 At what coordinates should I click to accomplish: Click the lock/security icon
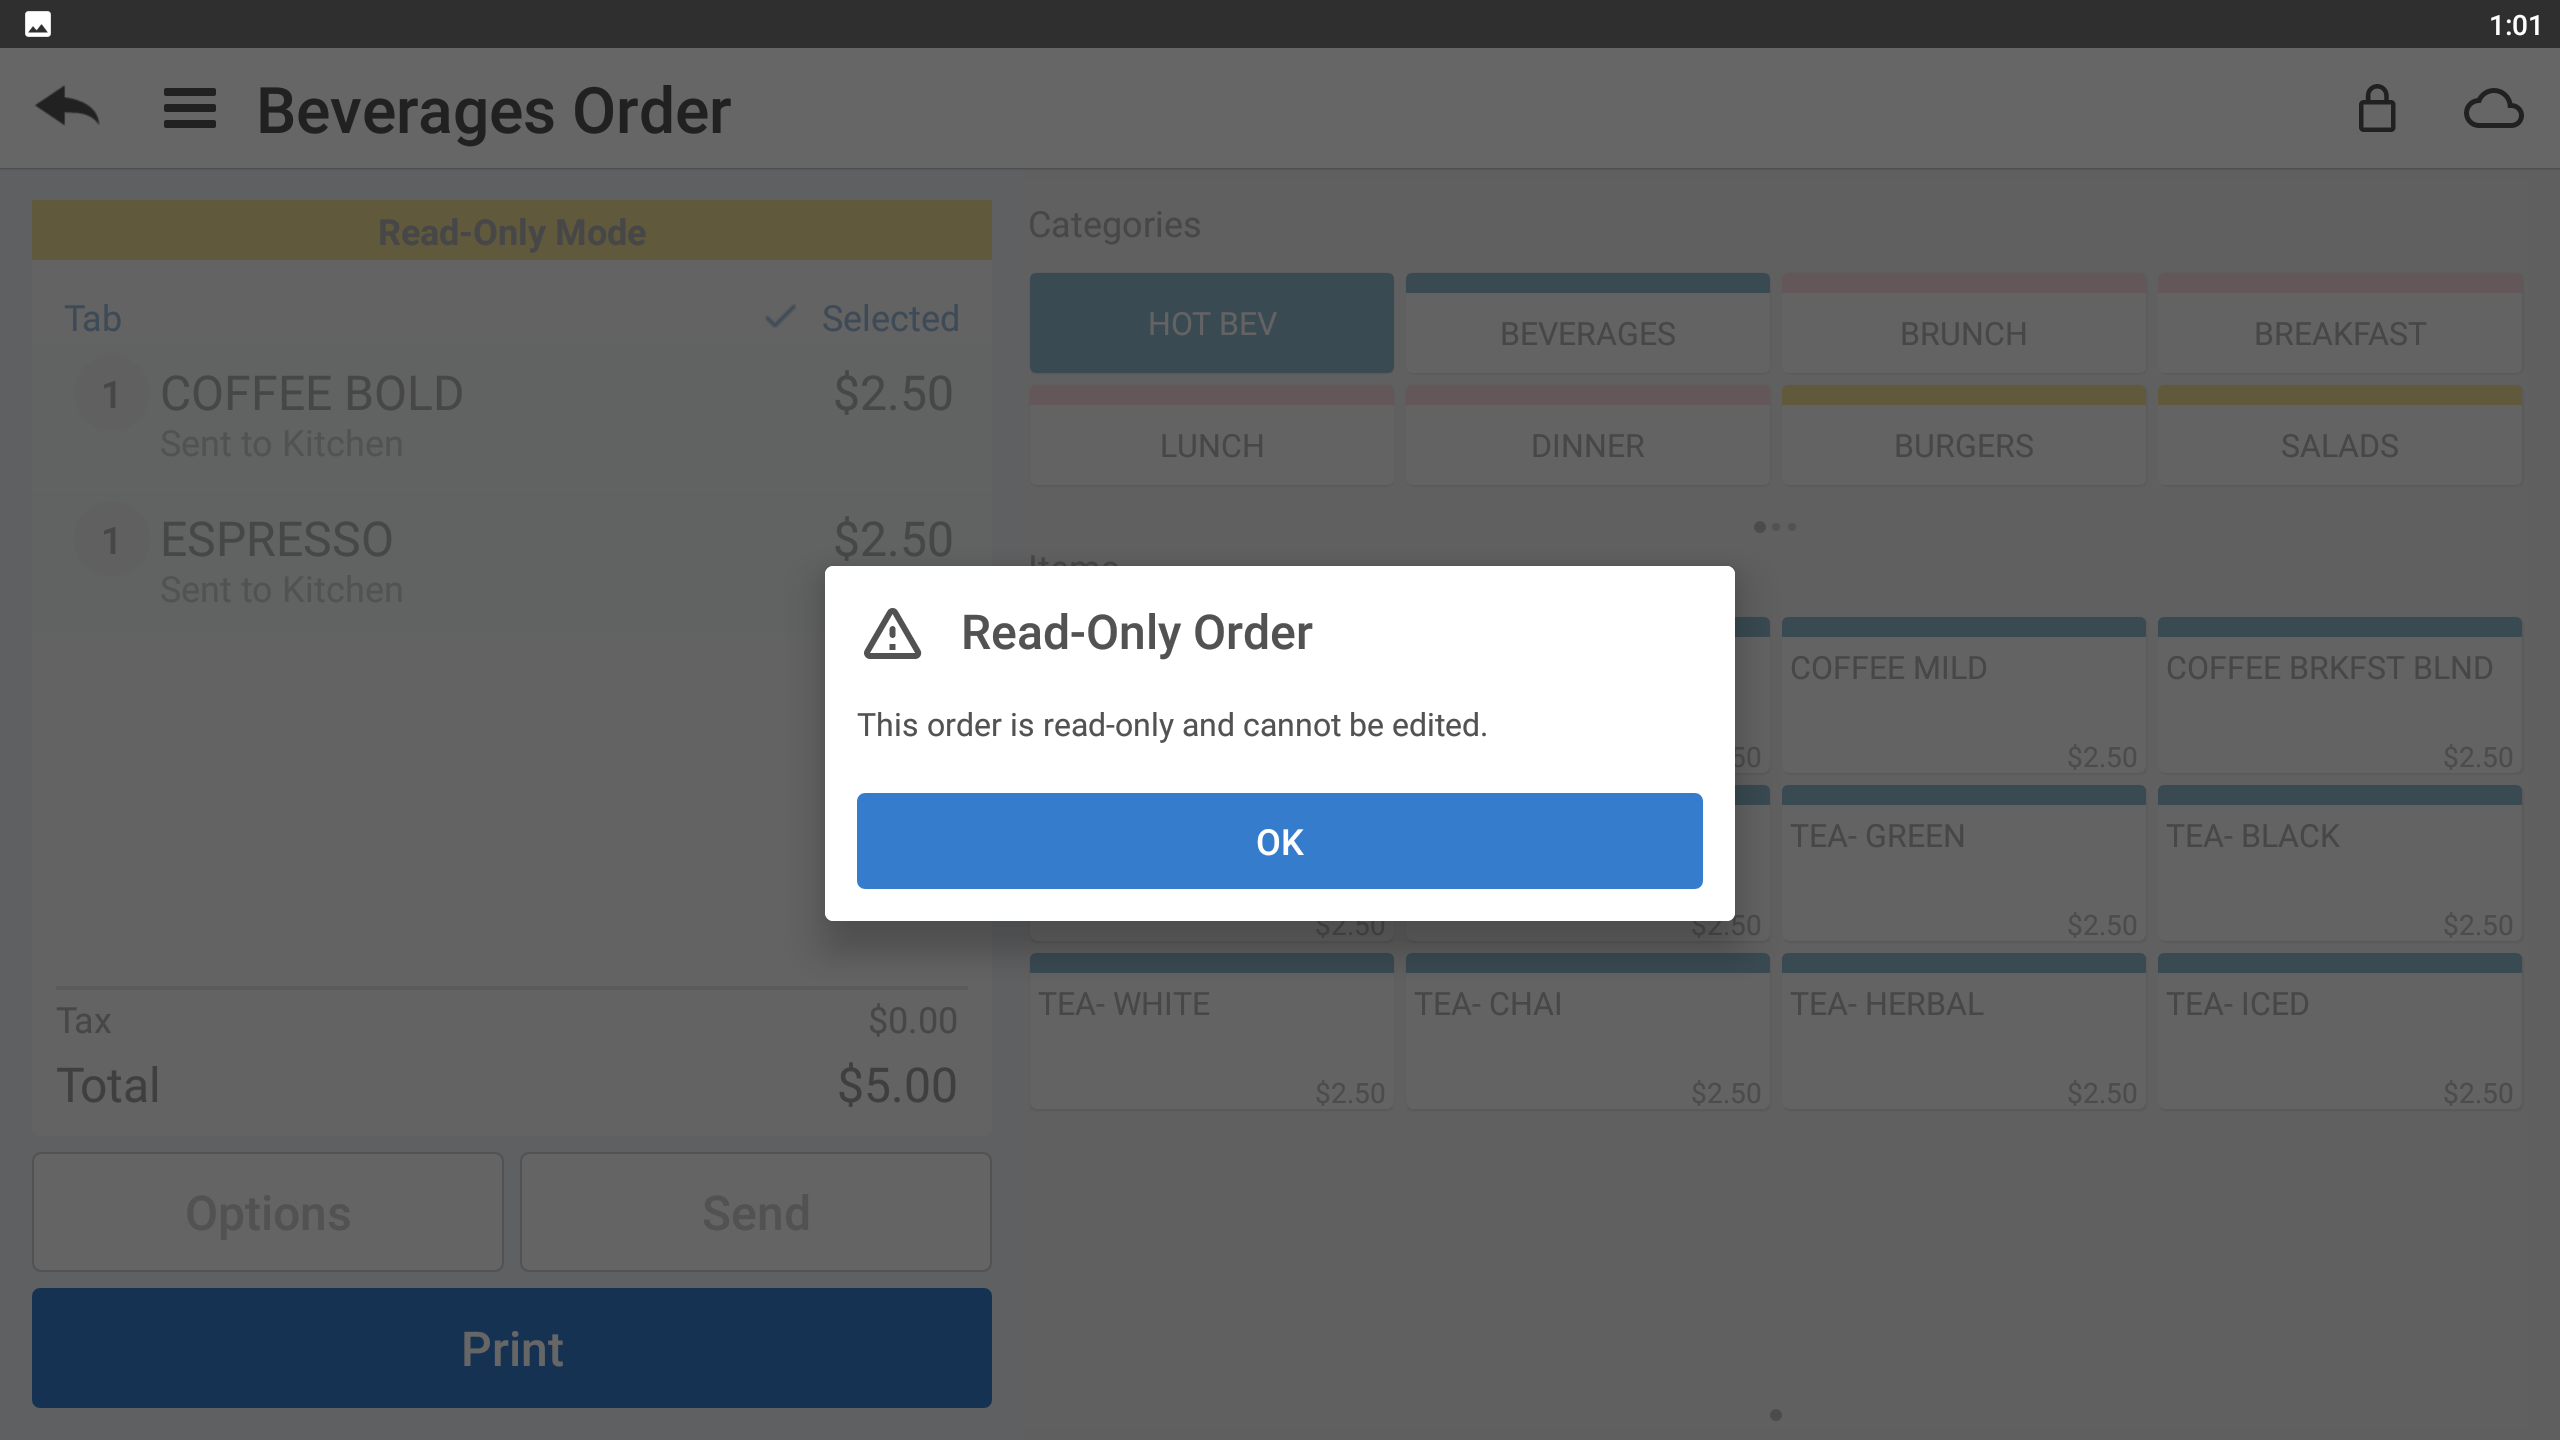pos(2377,109)
